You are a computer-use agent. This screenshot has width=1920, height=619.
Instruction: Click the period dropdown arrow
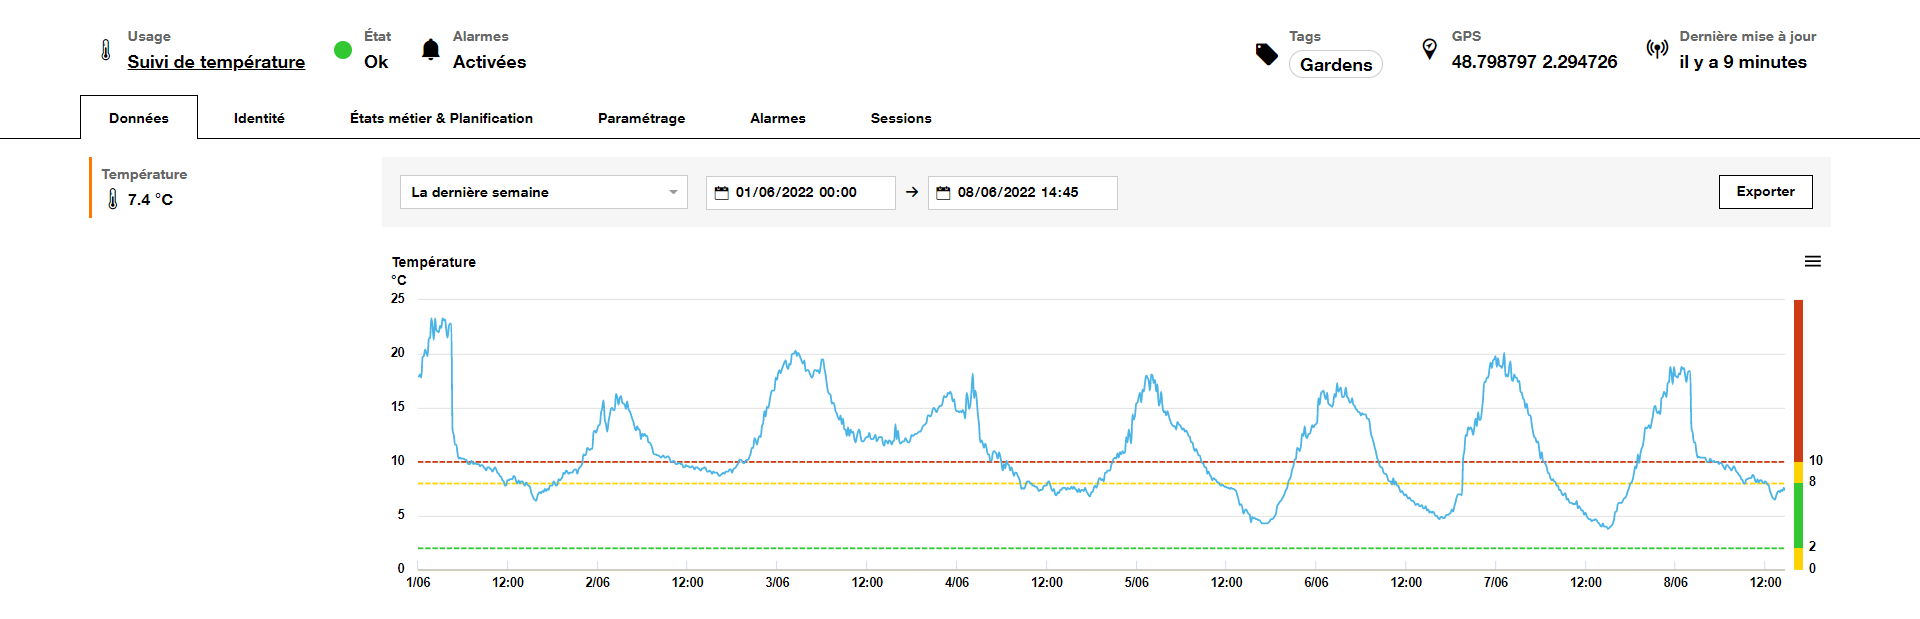(x=673, y=192)
